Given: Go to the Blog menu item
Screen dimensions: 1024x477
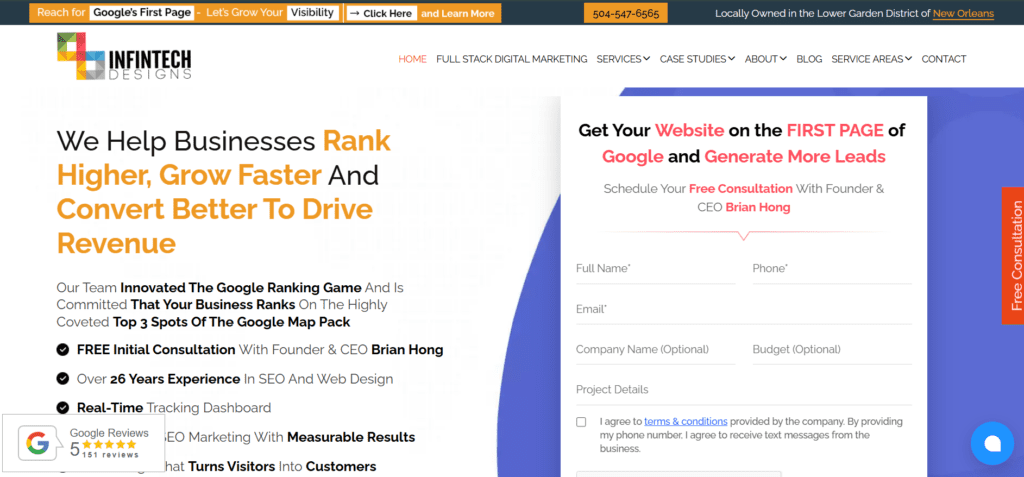Looking at the screenshot, I should 809,59.
